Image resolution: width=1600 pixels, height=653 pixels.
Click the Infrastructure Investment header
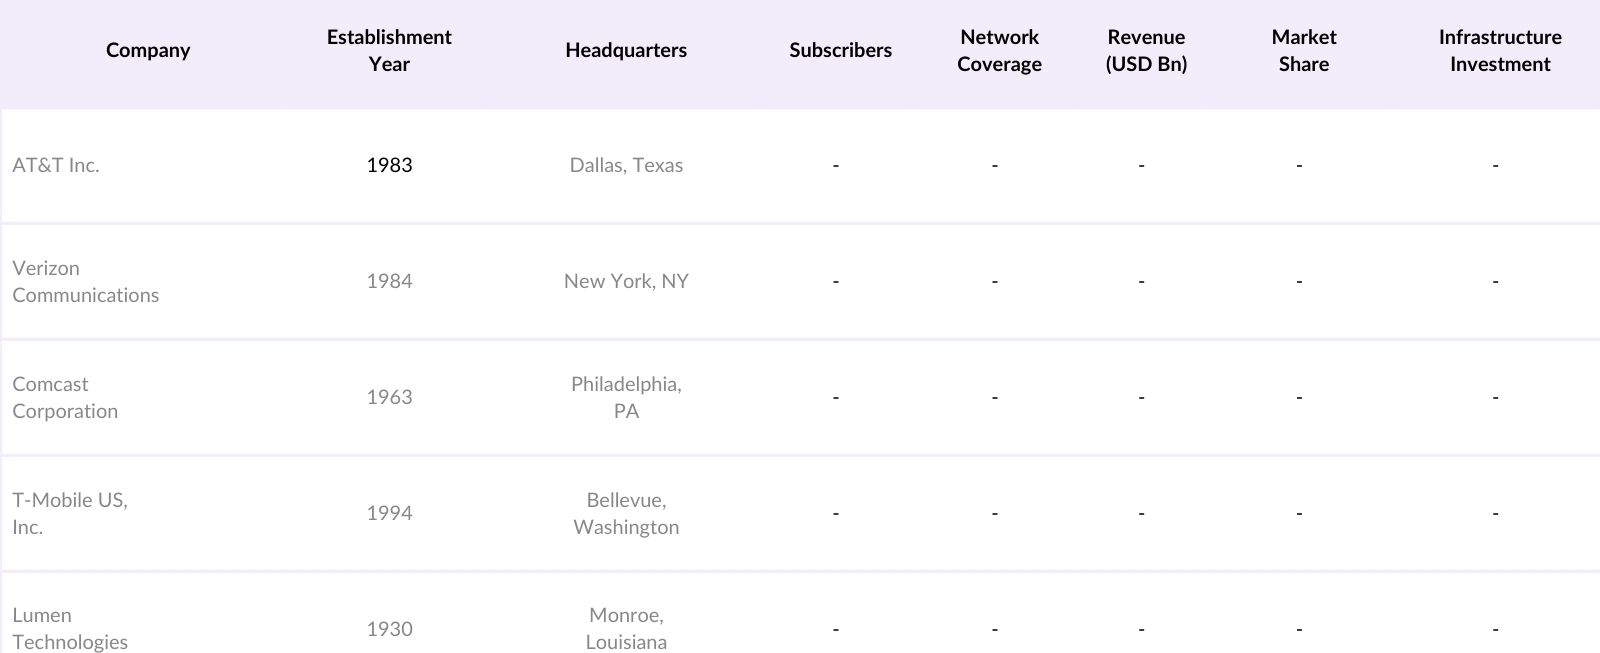[x=1500, y=50]
